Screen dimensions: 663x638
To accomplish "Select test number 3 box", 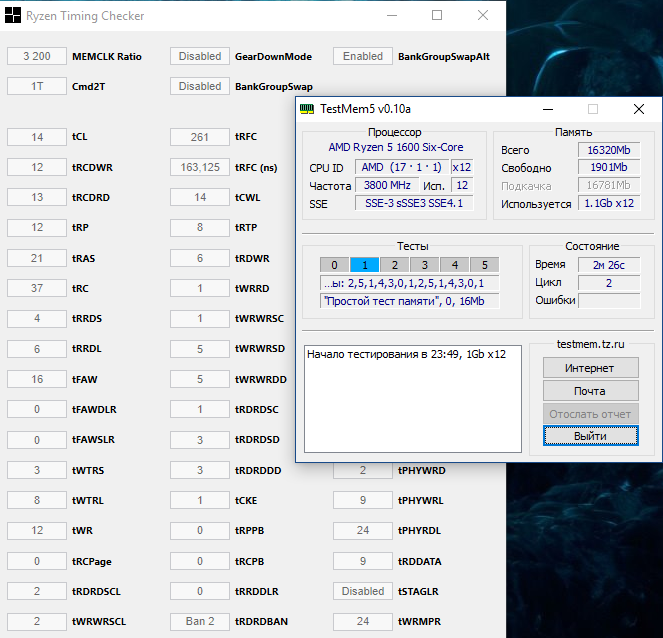I will (425, 265).
